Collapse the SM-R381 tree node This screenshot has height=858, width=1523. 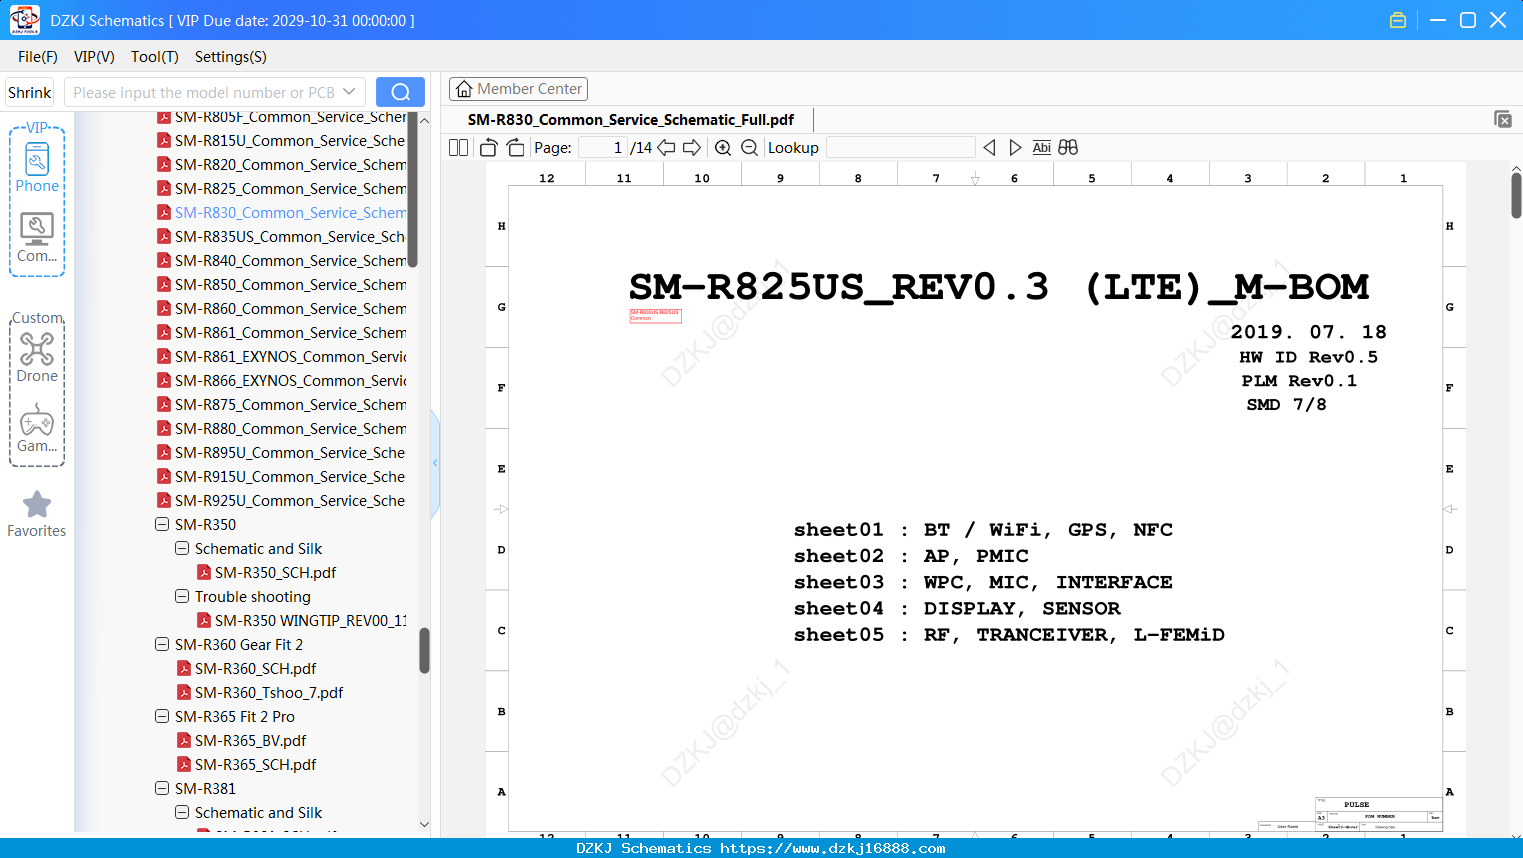[x=162, y=788]
